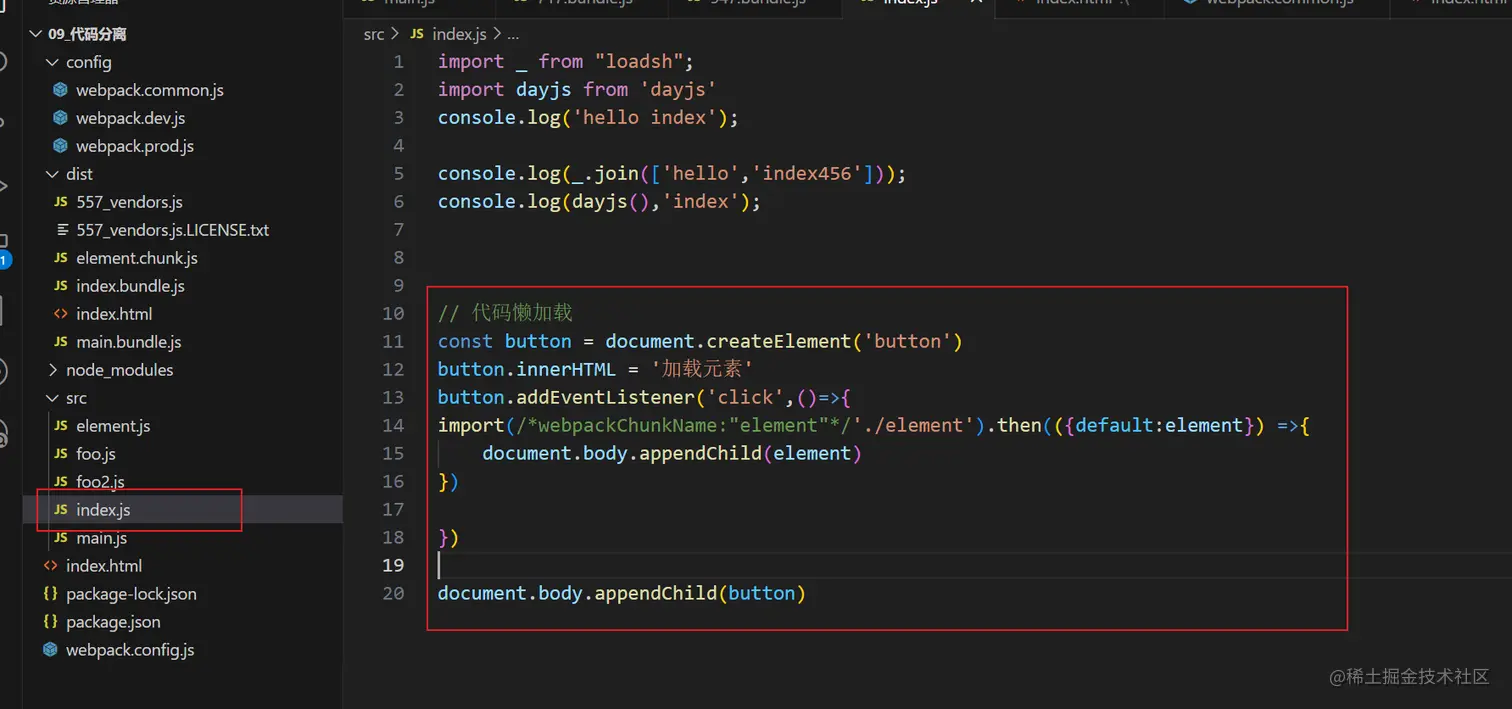Click the HTML icon of index.html in dist

pos(60,314)
